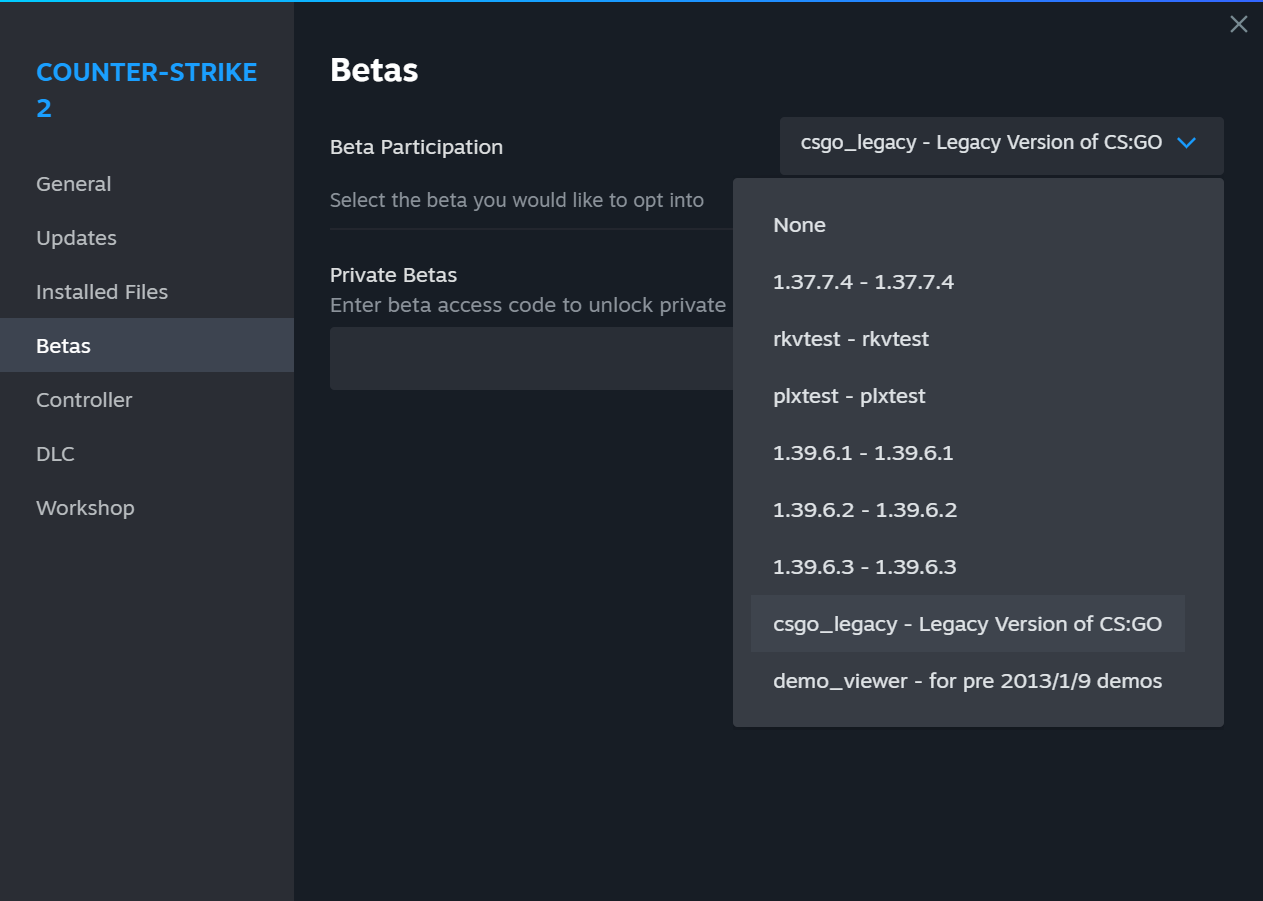
Task: Choose the 1.37.7.4 beta option
Action: [863, 282]
